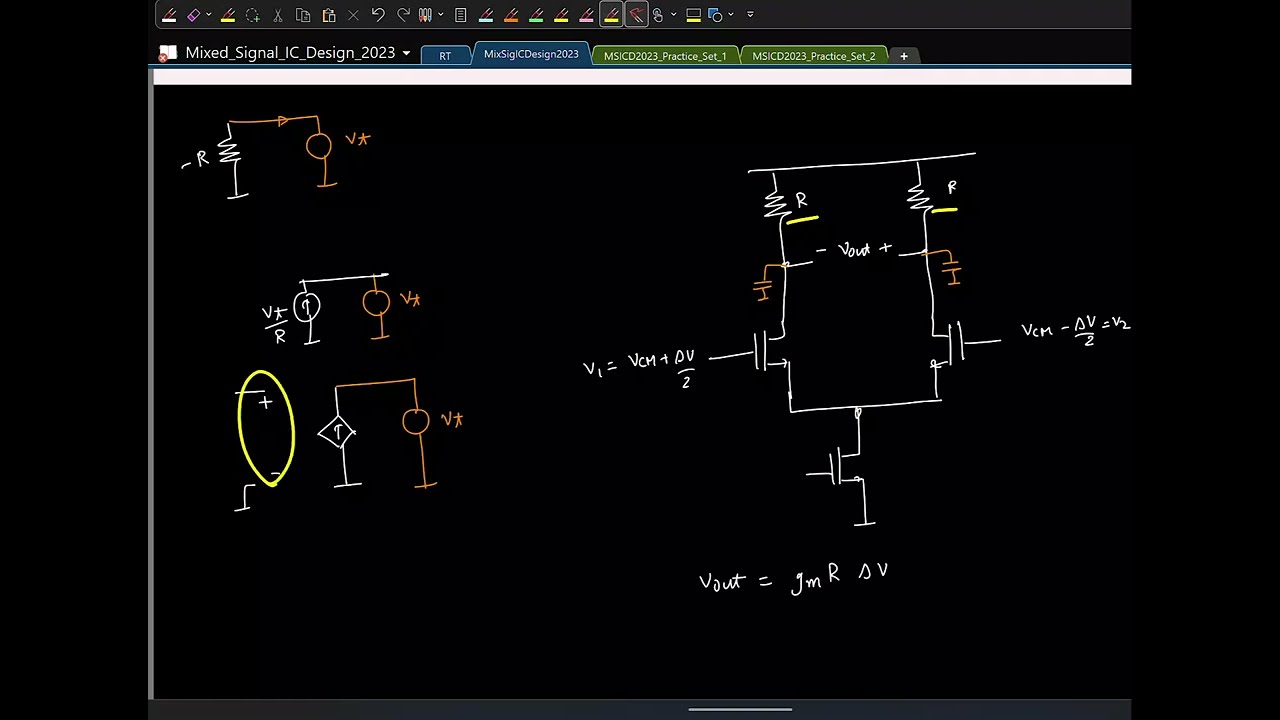Open Mixed_Signal_IC_Design_2023 notebook dropdown
Screen dimensions: 1280x720
coord(406,53)
